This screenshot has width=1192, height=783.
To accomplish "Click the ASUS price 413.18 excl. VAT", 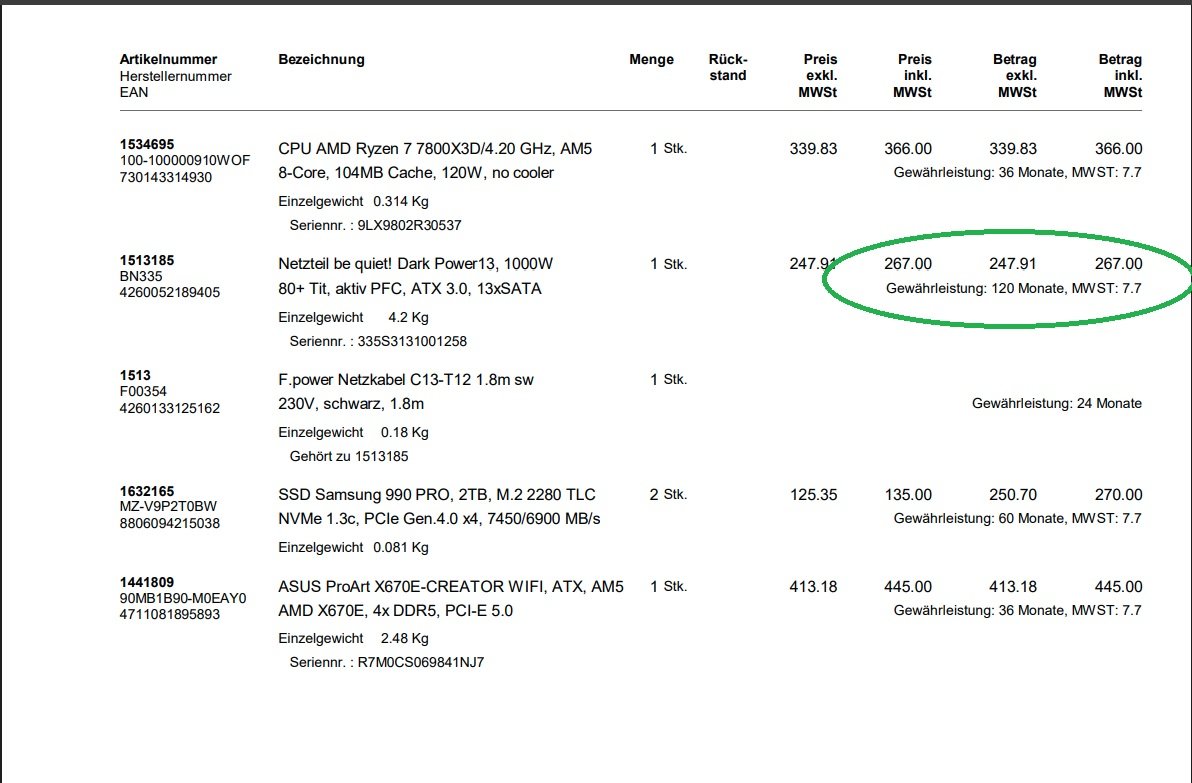I will [x=813, y=587].
